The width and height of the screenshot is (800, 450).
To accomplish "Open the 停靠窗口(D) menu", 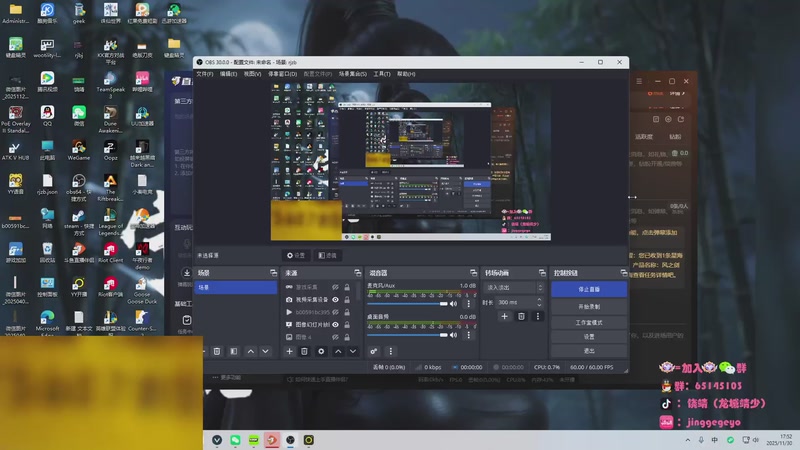I will click(282, 74).
